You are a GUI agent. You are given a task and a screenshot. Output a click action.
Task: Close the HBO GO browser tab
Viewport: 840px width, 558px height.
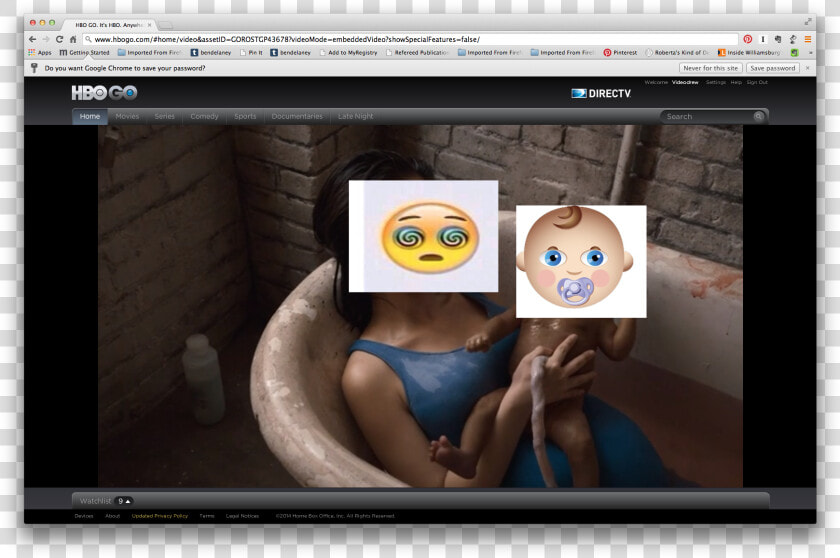[x=149, y=25]
